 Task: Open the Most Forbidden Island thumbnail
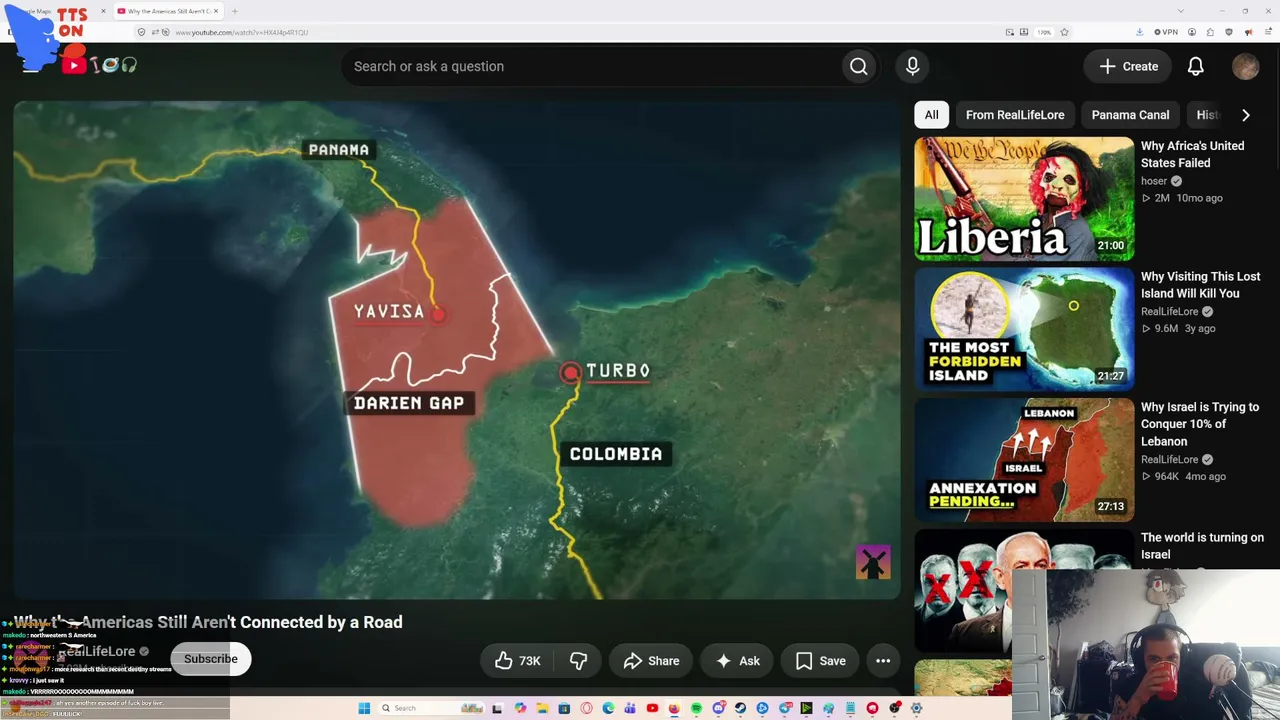tap(1024, 329)
